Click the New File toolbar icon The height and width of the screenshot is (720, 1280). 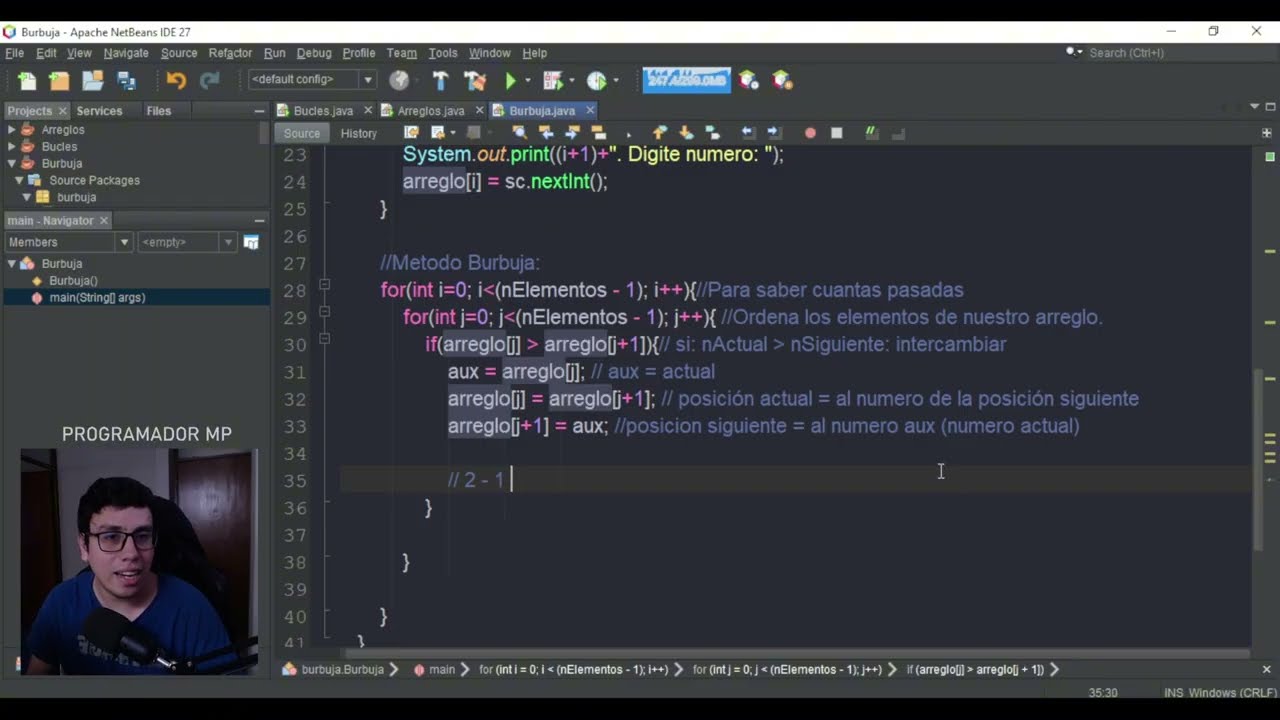[27, 81]
